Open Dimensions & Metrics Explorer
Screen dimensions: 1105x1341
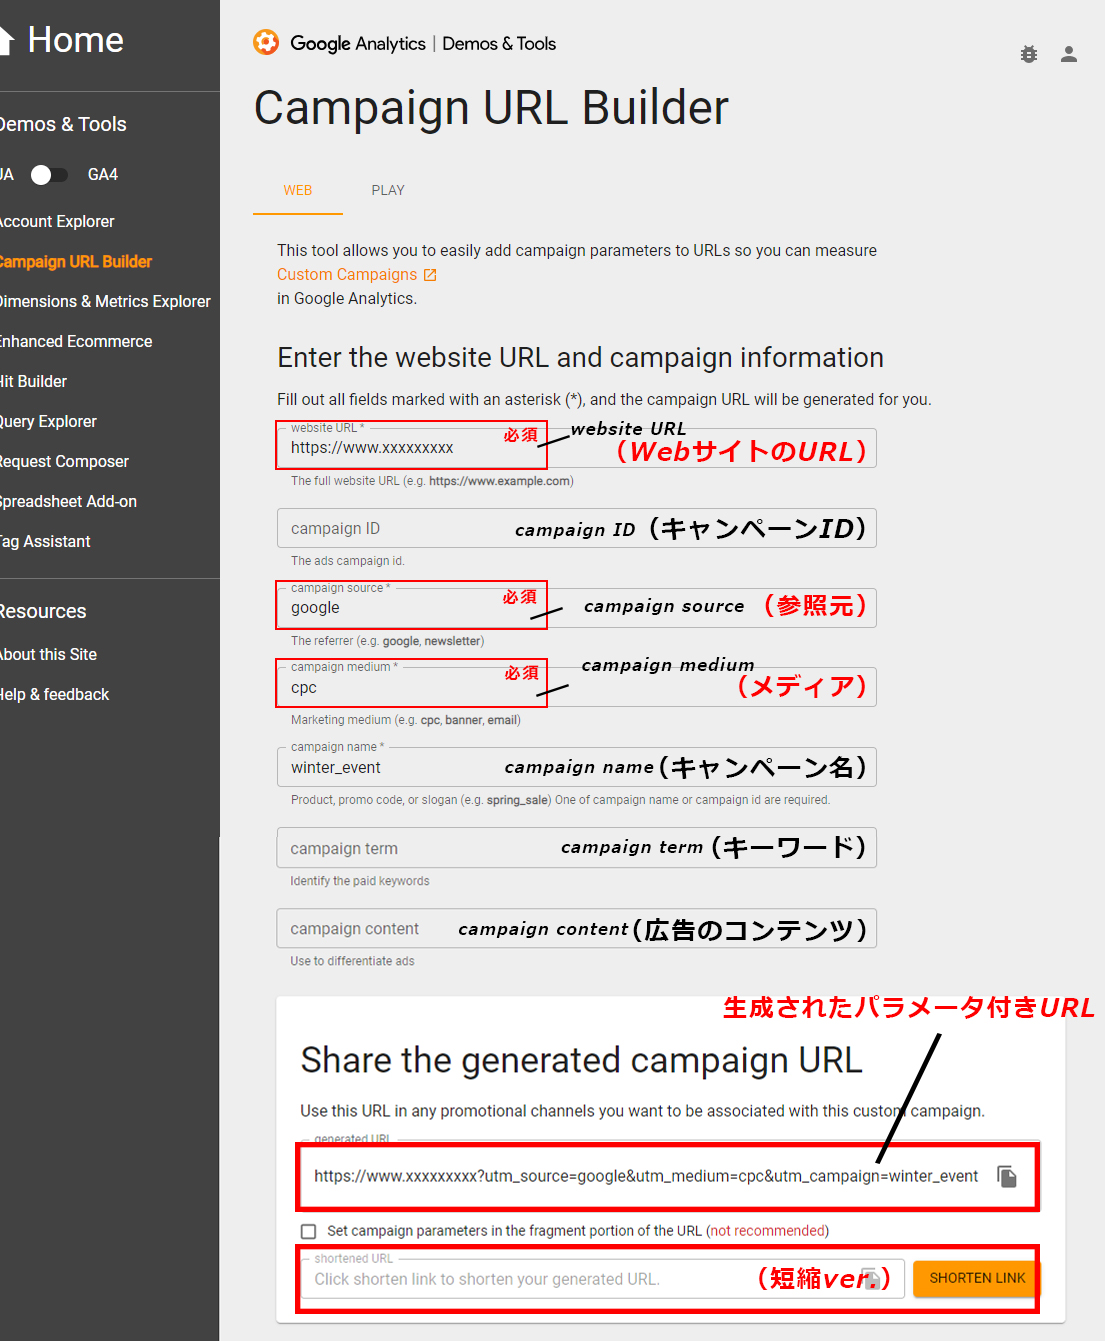point(105,301)
